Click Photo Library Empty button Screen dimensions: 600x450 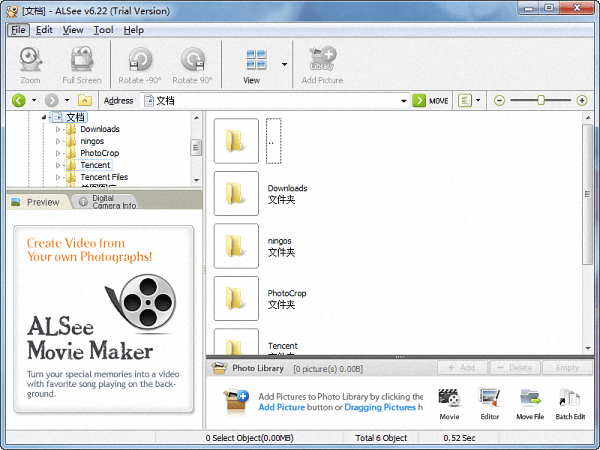coord(567,368)
